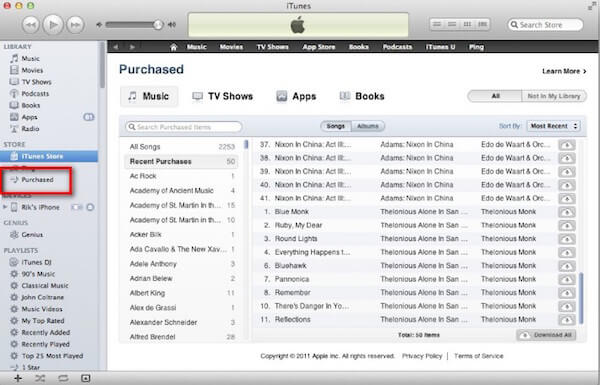This screenshot has height=385, width=600.
Task: Toggle shuffle at bottom bar
Action: [40, 378]
